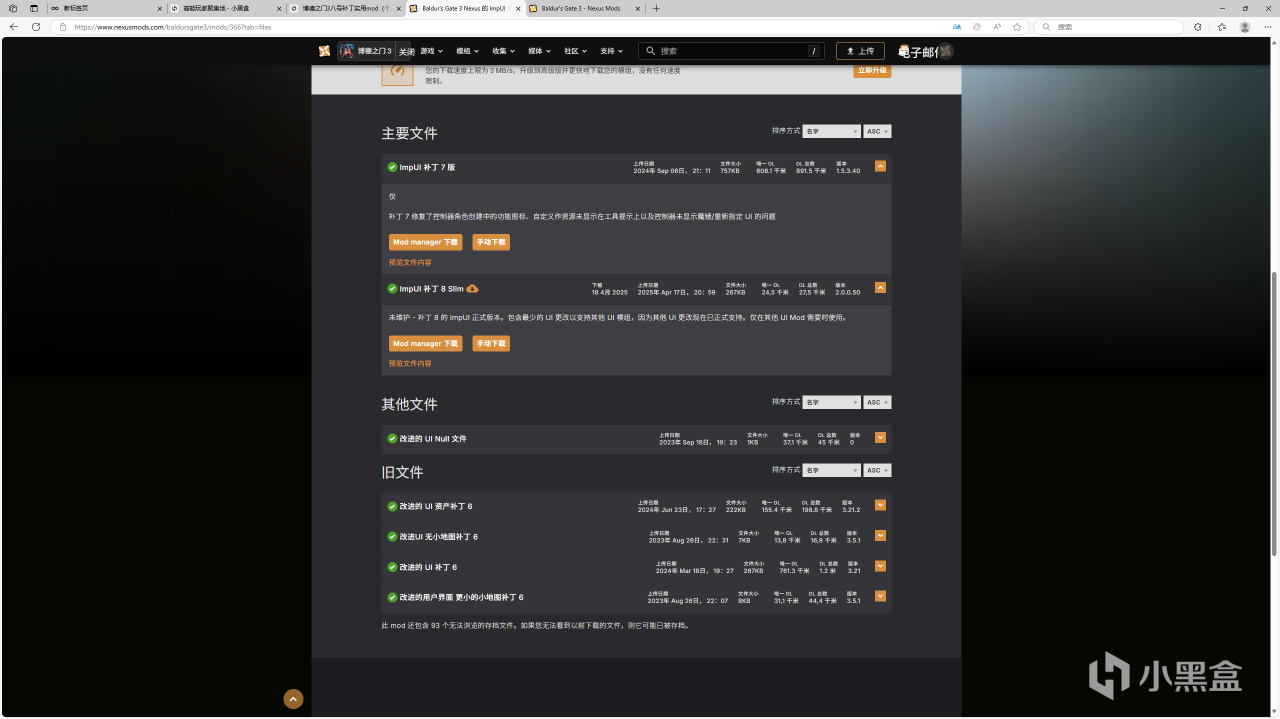Click green check icon of ImpUI 补丁 7 版
The image size is (1280, 719).
click(x=392, y=167)
